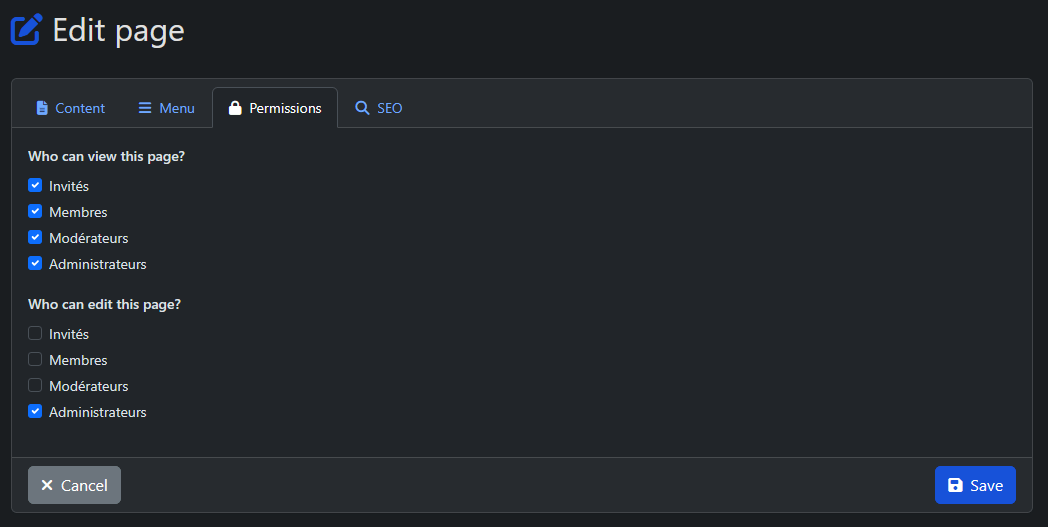The height and width of the screenshot is (527, 1048).
Task: Uncheck Administrateurs under view permissions
Action: click(x=35, y=263)
